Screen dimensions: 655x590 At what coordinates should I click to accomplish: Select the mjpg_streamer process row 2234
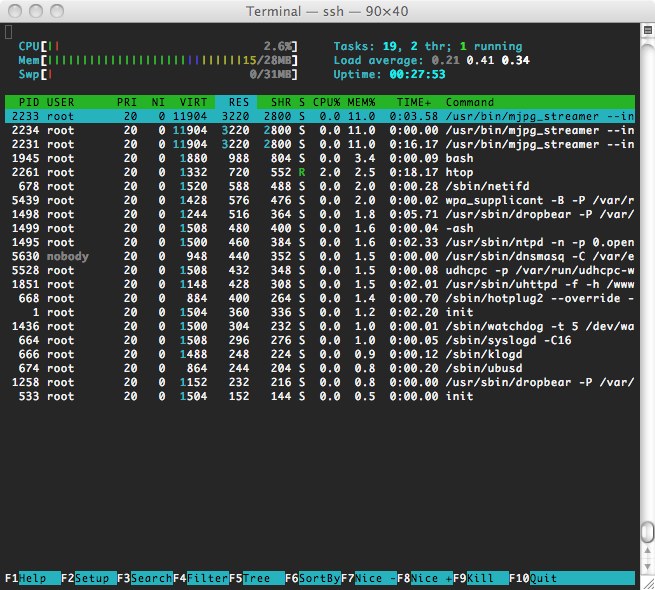pyautogui.click(x=320, y=130)
